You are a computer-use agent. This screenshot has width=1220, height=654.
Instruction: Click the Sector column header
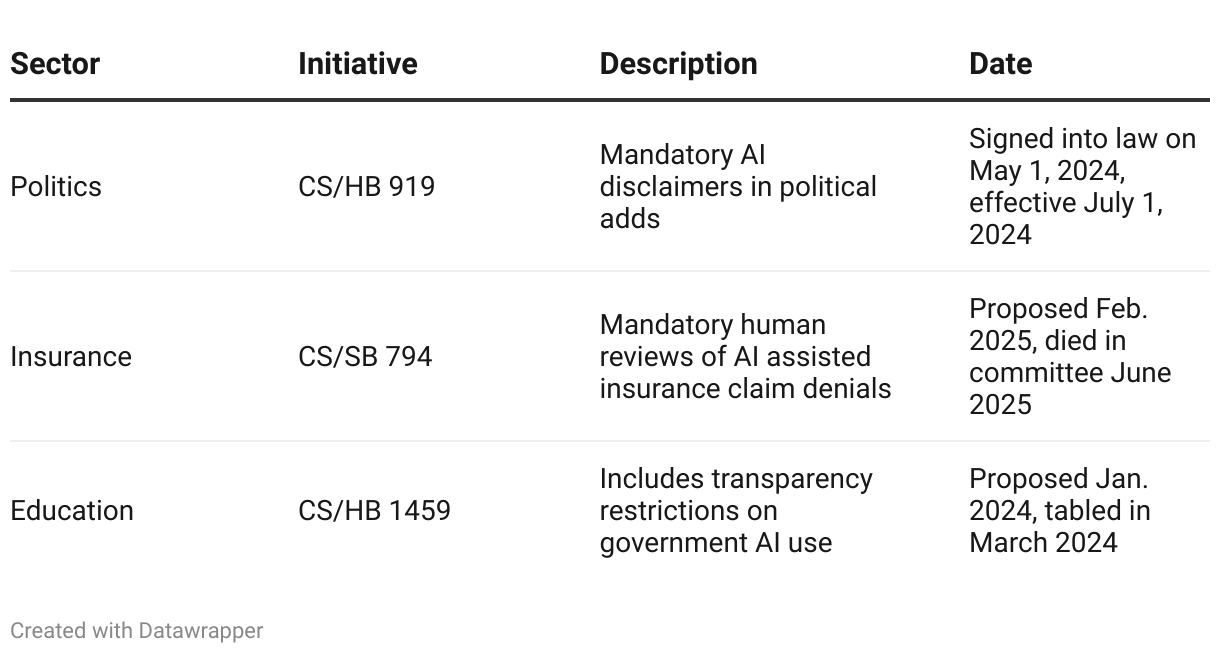(55, 64)
